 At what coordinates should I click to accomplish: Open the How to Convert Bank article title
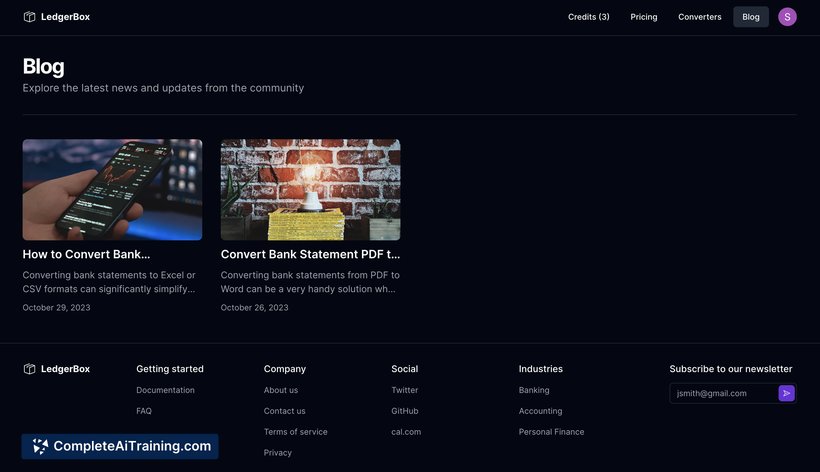(86, 255)
